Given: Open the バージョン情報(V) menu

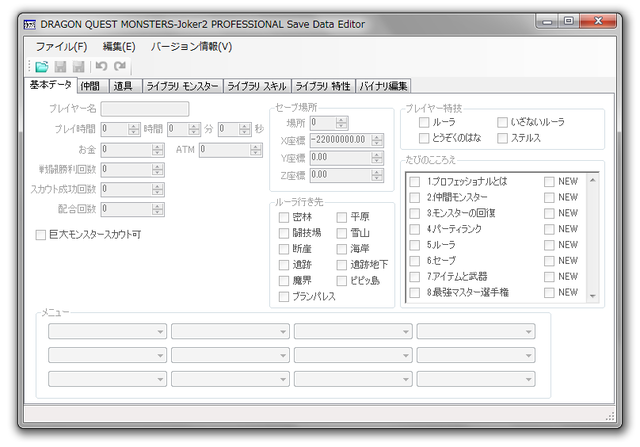Looking at the screenshot, I should click(191, 47).
